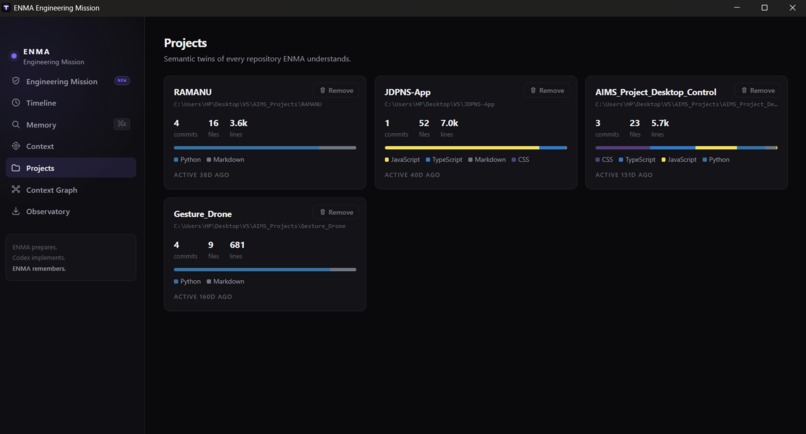Click trash icon on Gesture_Drone card

pos(323,212)
